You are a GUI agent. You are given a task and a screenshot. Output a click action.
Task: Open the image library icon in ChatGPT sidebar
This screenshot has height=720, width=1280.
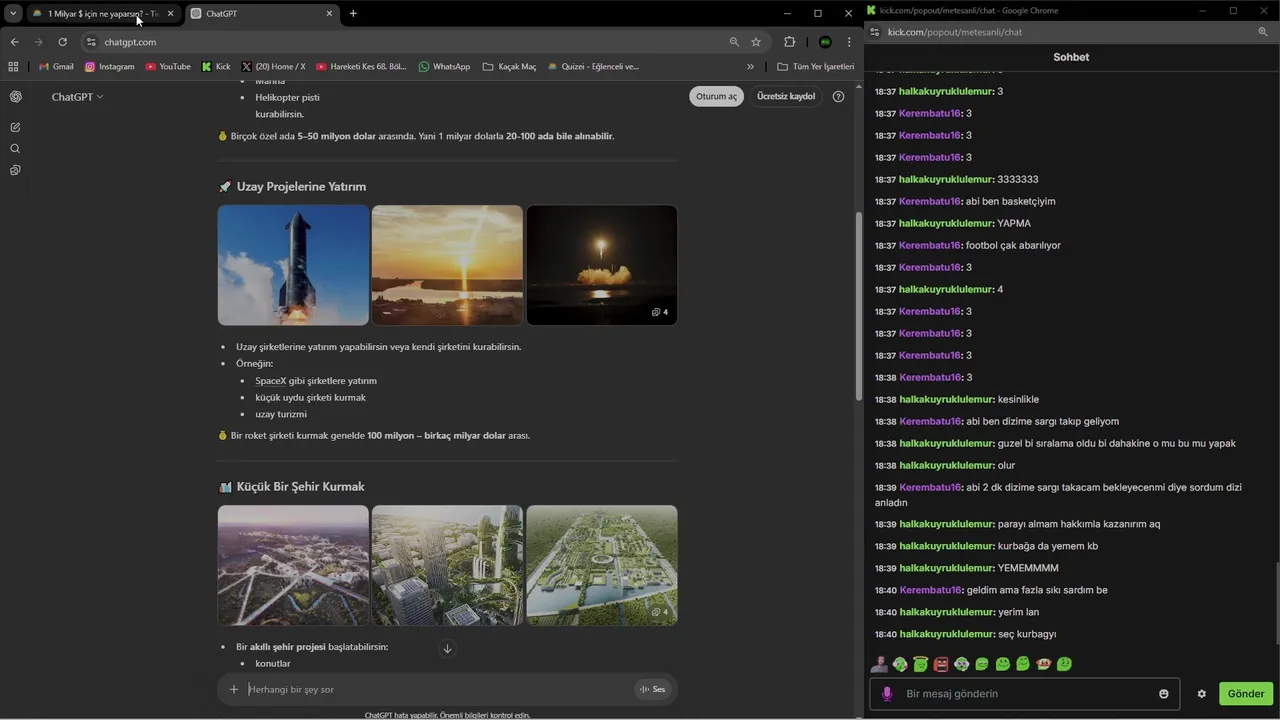coord(15,170)
